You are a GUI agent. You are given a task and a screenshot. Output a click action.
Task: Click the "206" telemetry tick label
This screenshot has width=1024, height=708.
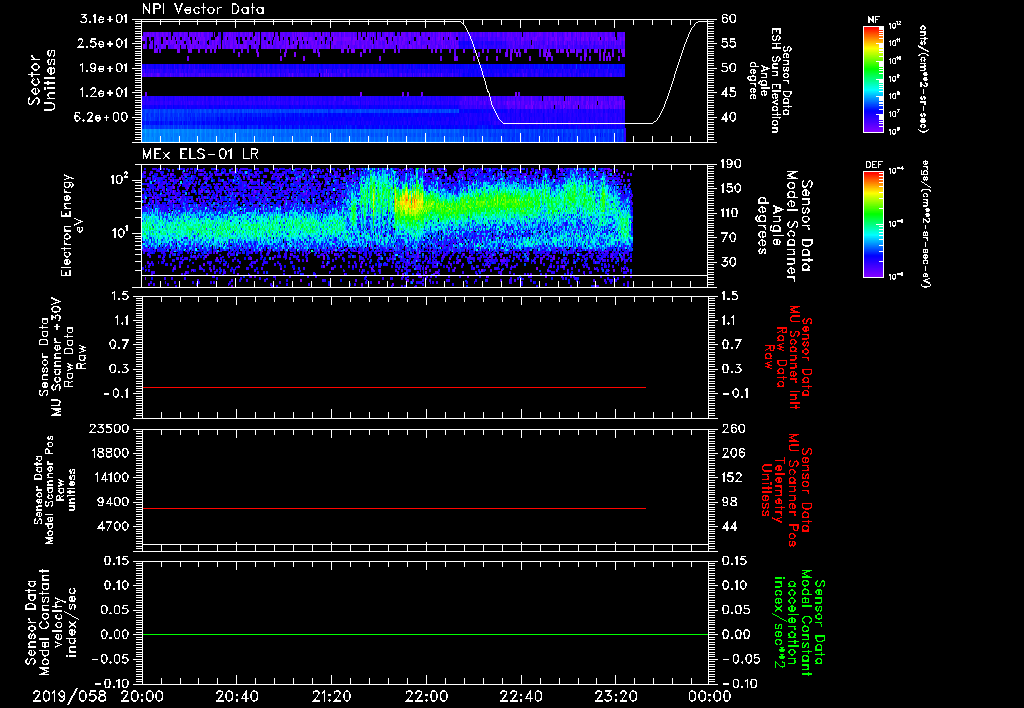[733, 453]
